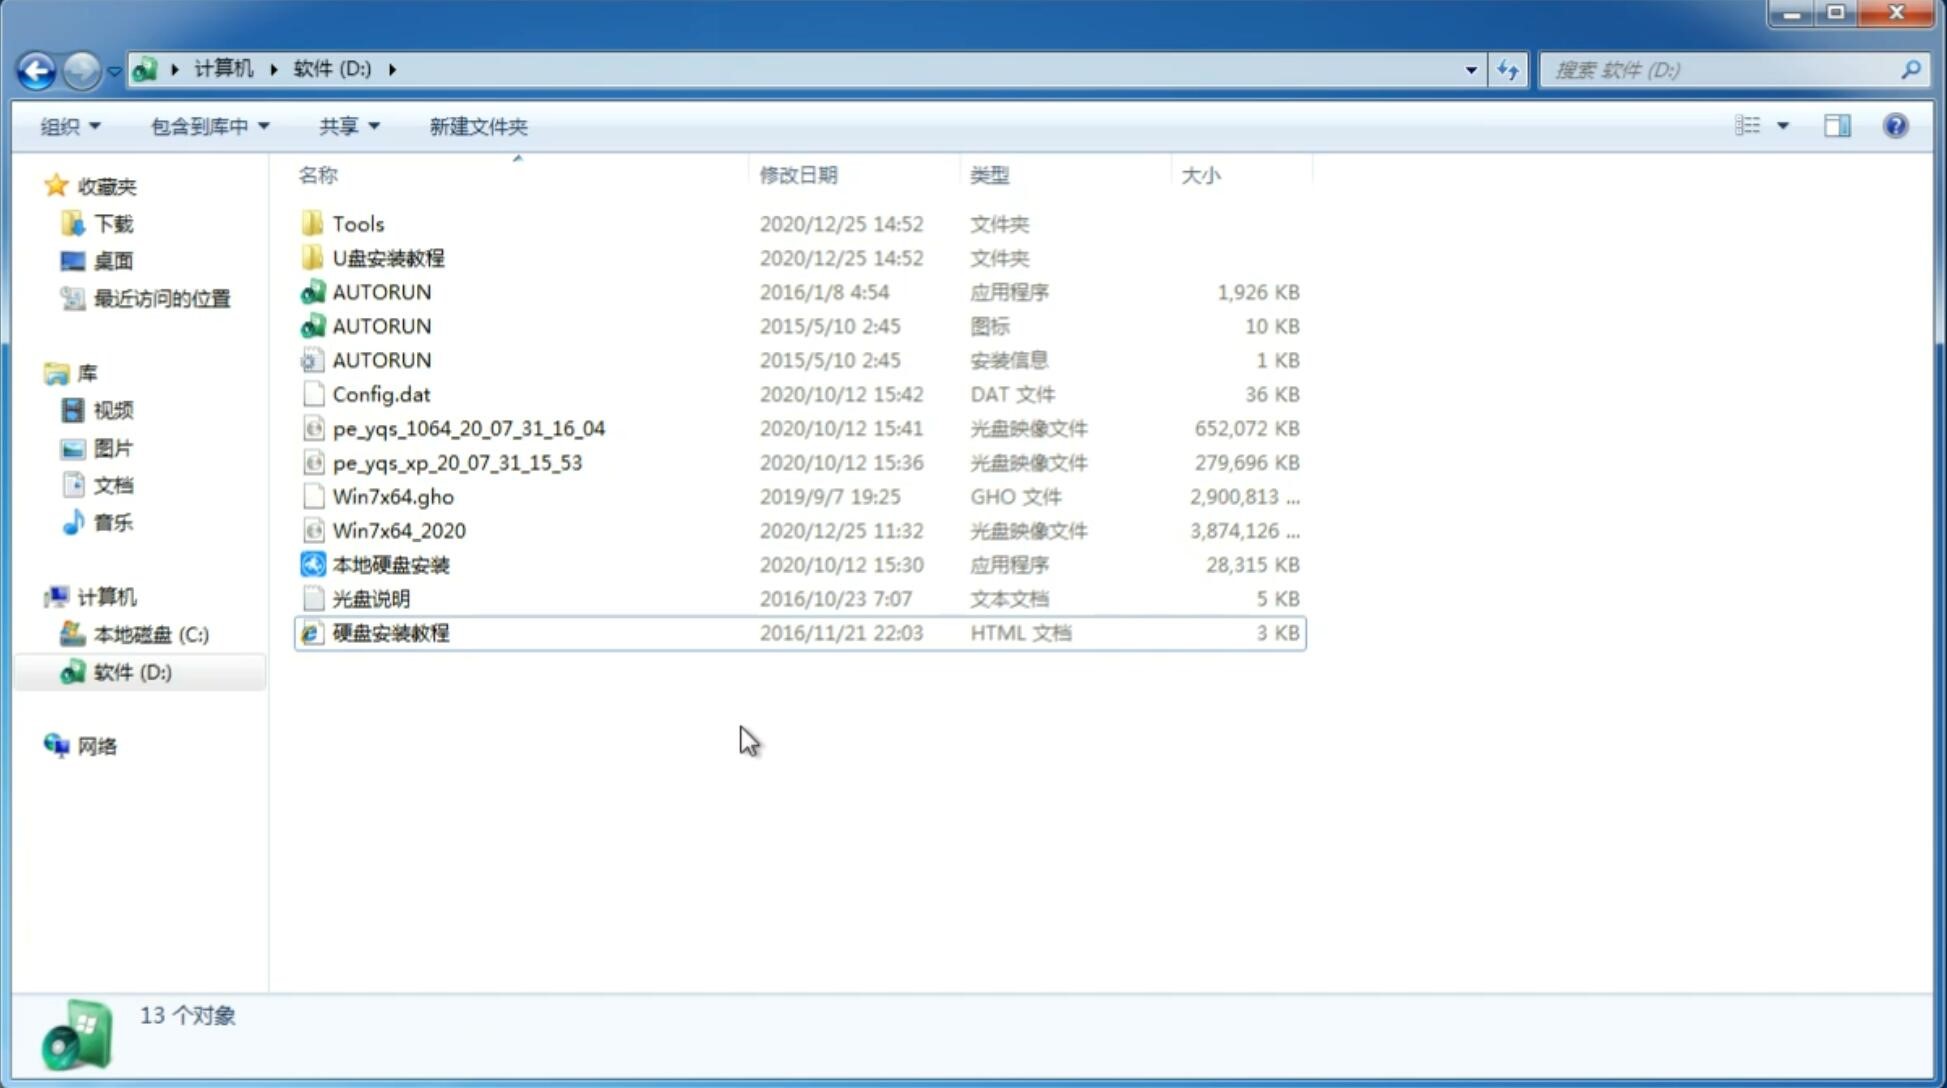Open 硬盘安装教程 HTML document

pos(390,632)
